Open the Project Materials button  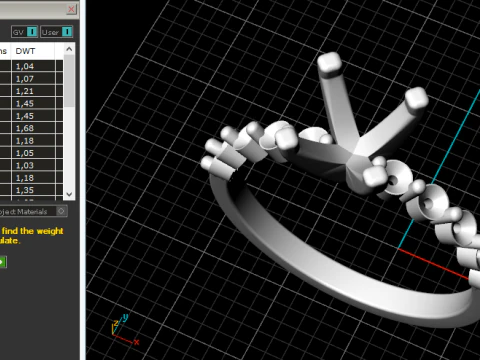[33, 211]
